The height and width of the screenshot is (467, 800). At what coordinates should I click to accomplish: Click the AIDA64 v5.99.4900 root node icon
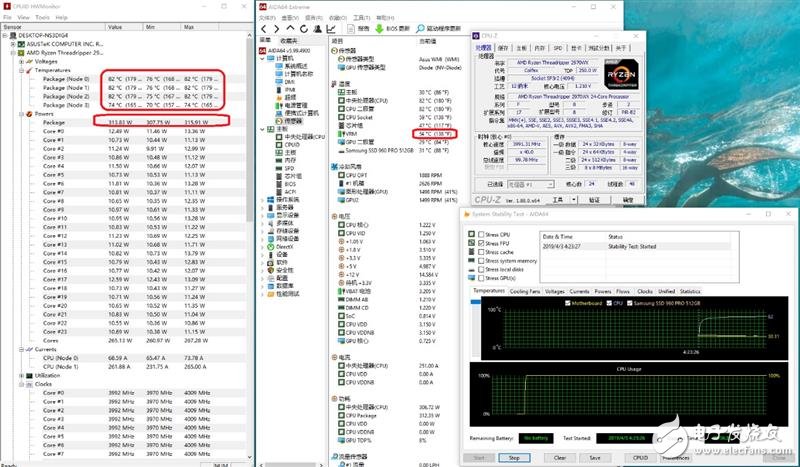[263, 51]
